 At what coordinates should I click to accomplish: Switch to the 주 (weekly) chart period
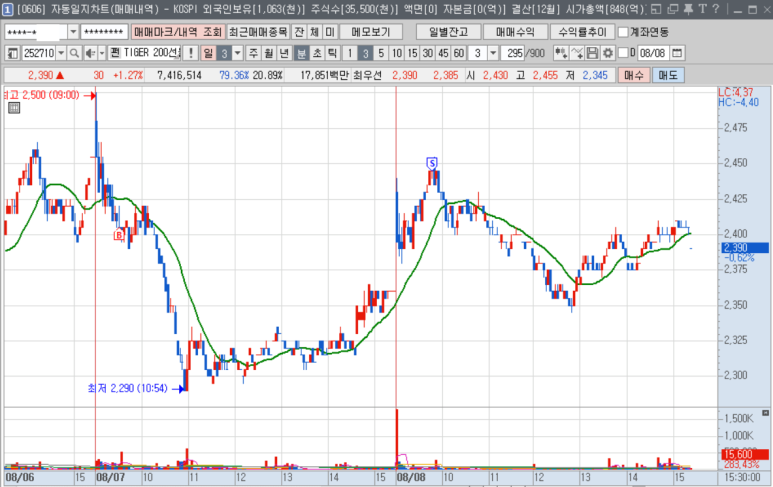coord(253,53)
